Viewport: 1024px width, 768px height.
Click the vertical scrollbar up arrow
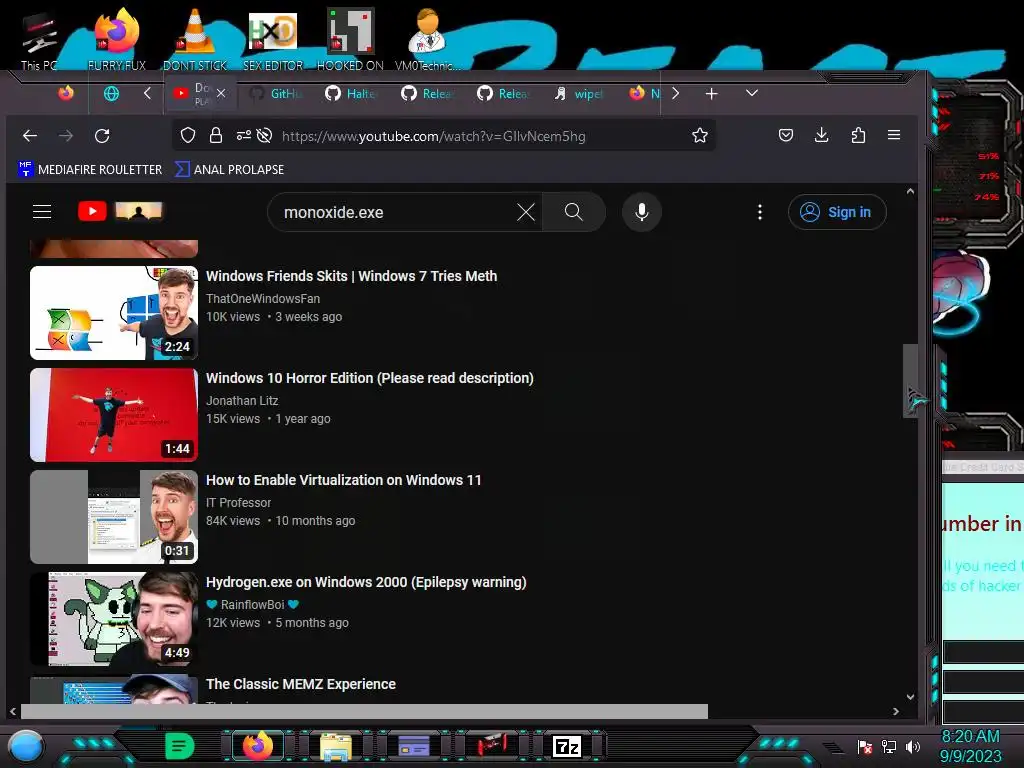tap(910, 191)
